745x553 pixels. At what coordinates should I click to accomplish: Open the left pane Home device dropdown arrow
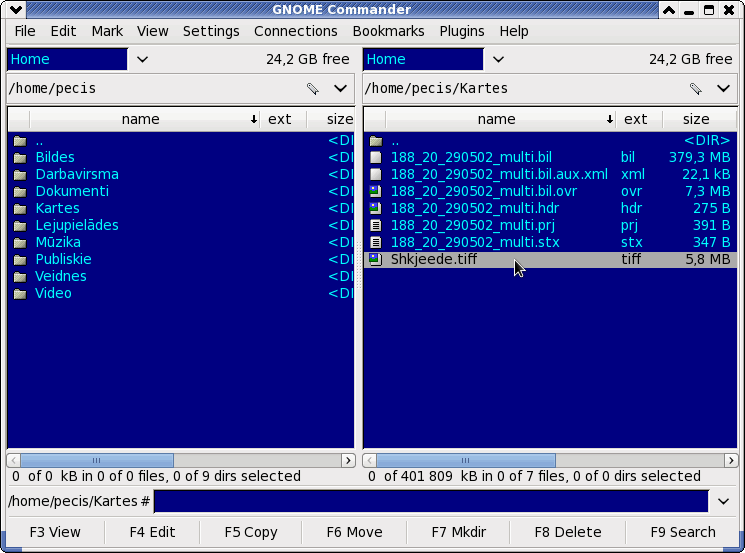pyautogui.click(x=142, y=59)
